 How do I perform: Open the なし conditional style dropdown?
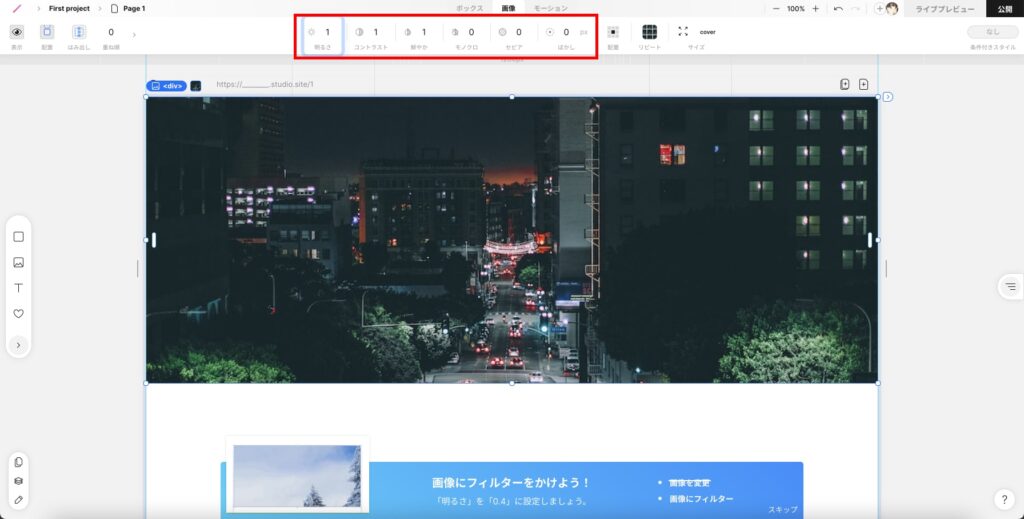coord(992,32)
